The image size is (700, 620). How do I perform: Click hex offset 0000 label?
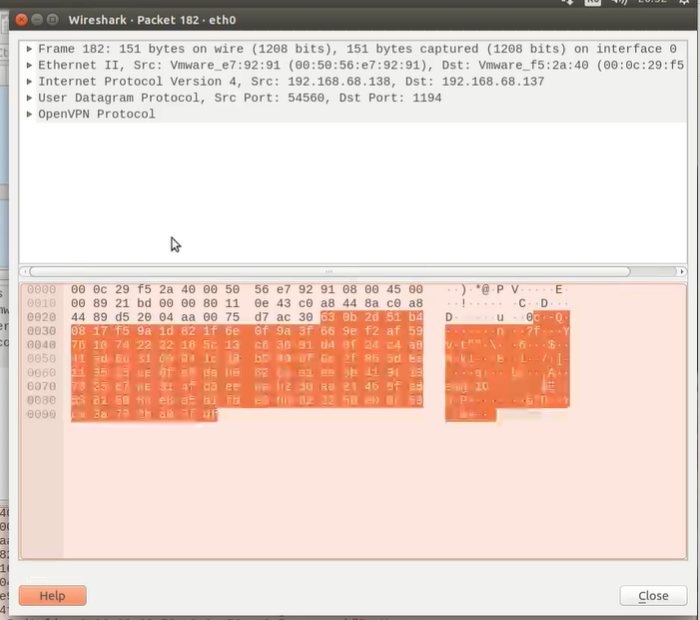click(x=42, y=290)
